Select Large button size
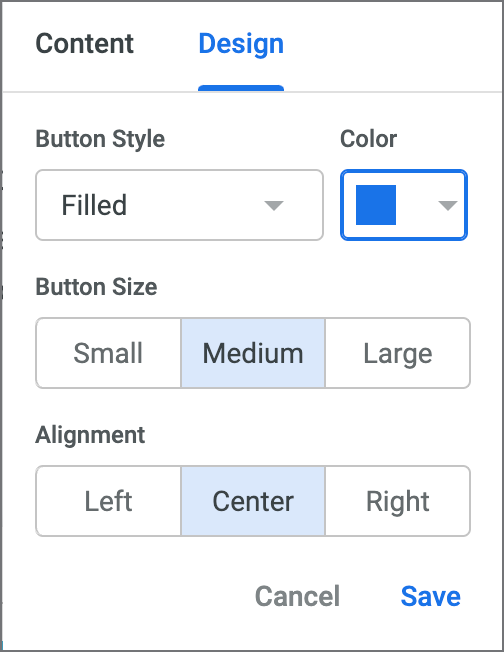This screenshot has height=652, width=504. coord(398,353)
